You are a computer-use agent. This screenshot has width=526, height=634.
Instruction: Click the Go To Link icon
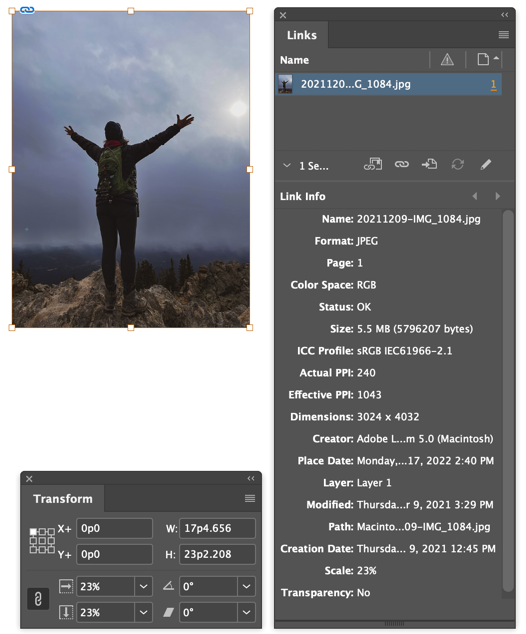click(x=429, y=164)
